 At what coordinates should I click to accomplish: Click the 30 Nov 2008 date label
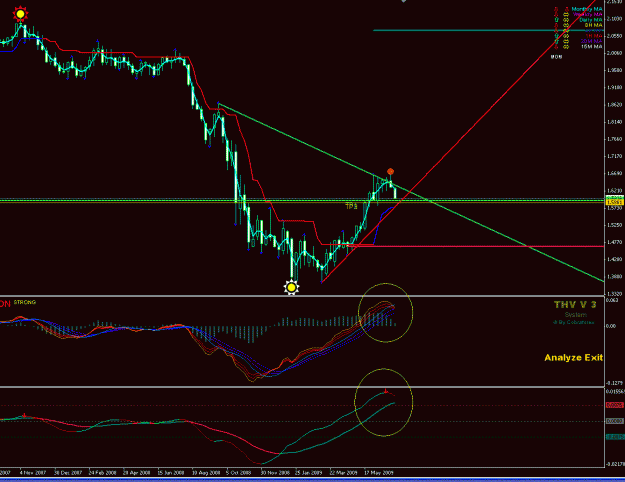point(275,473)
